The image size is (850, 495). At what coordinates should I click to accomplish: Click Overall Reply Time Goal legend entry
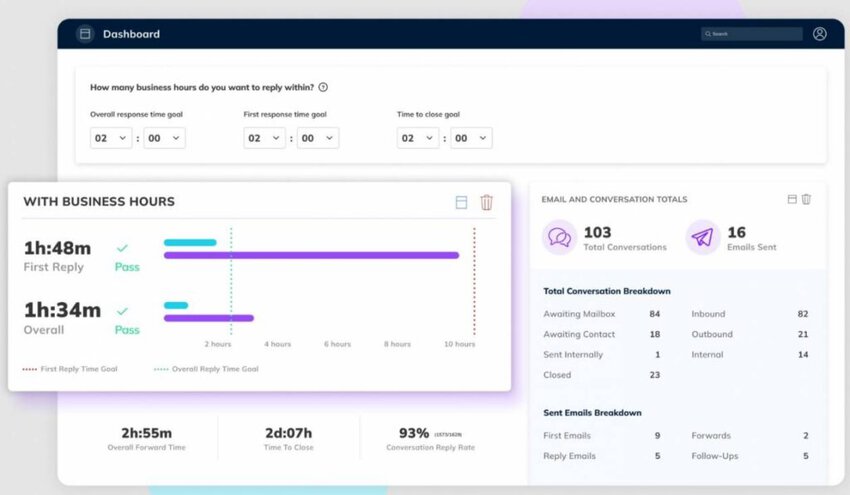[206, 369]
